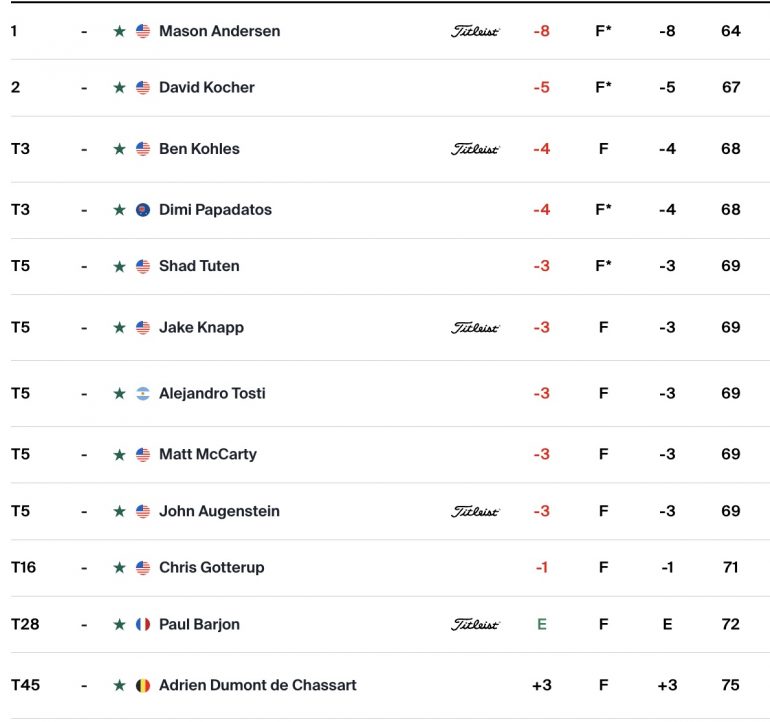Select Chris Gotterup's name
This screenshot has width=770, height=722.
212,567
